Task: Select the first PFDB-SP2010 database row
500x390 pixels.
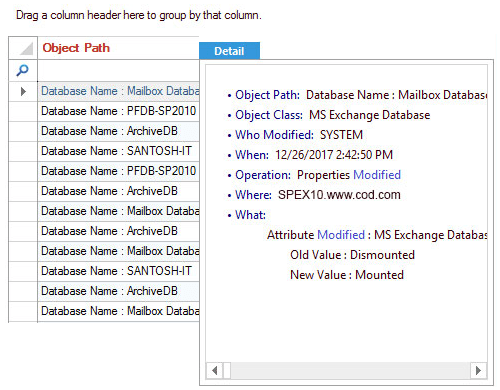Action: (x=118, y=111)
